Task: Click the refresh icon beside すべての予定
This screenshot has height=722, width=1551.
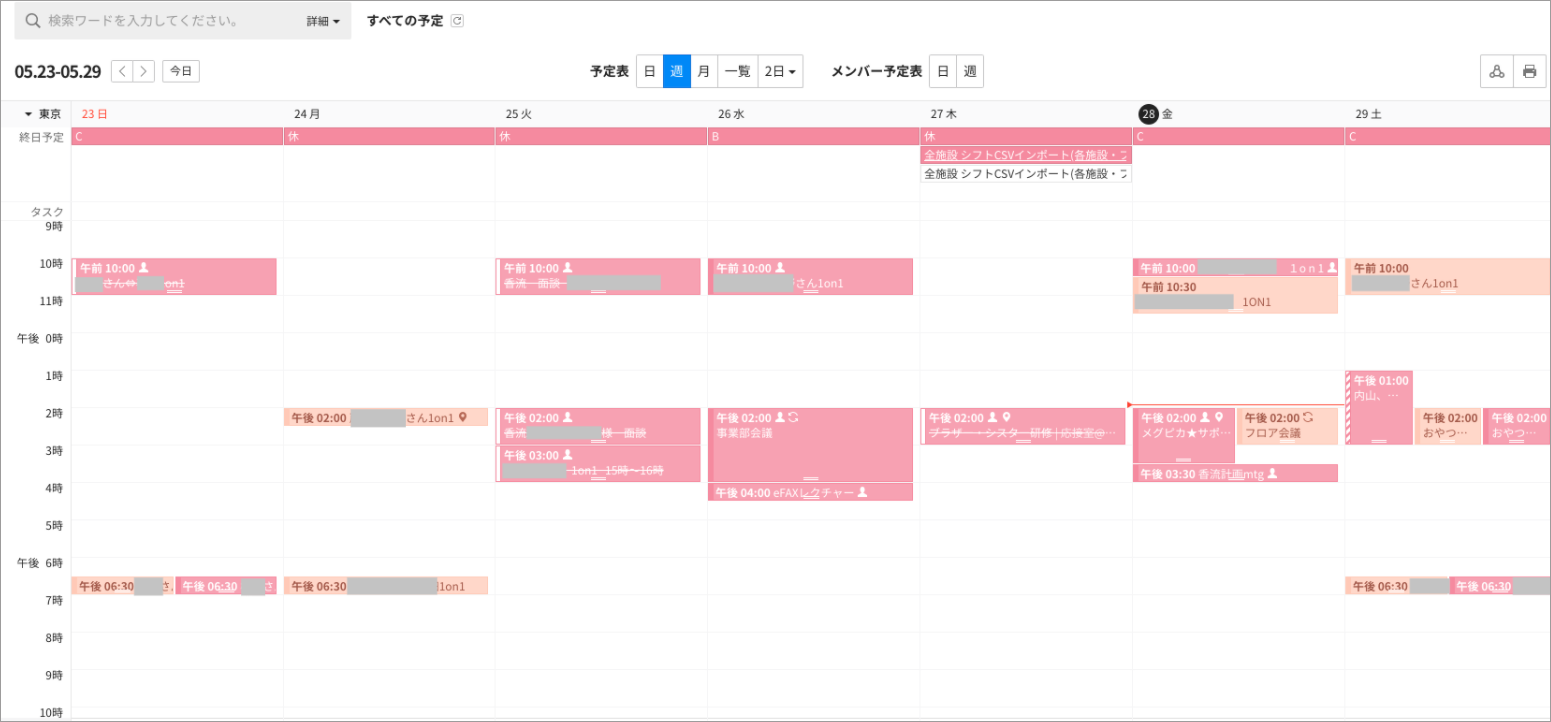Action: (x=457, y=21)
